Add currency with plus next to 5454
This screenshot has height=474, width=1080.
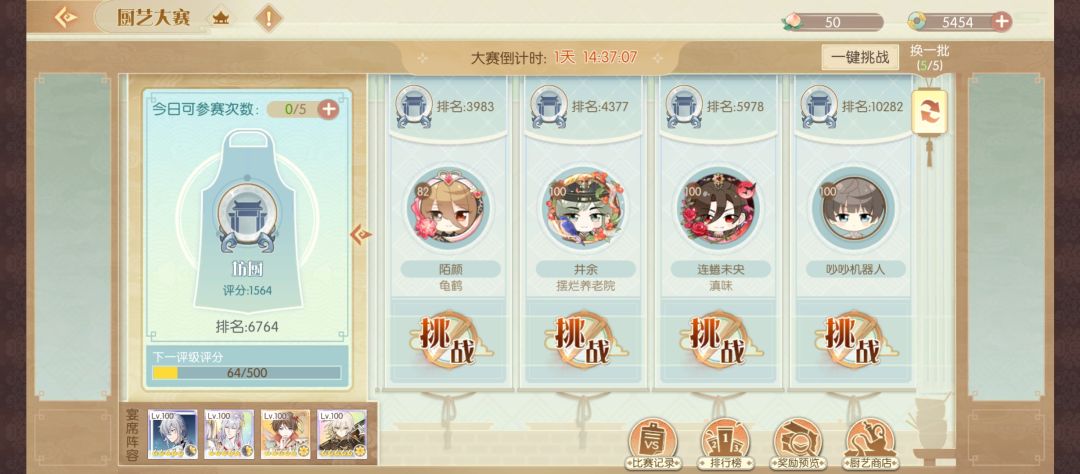pyautogui.click(x=1001, y=22)
